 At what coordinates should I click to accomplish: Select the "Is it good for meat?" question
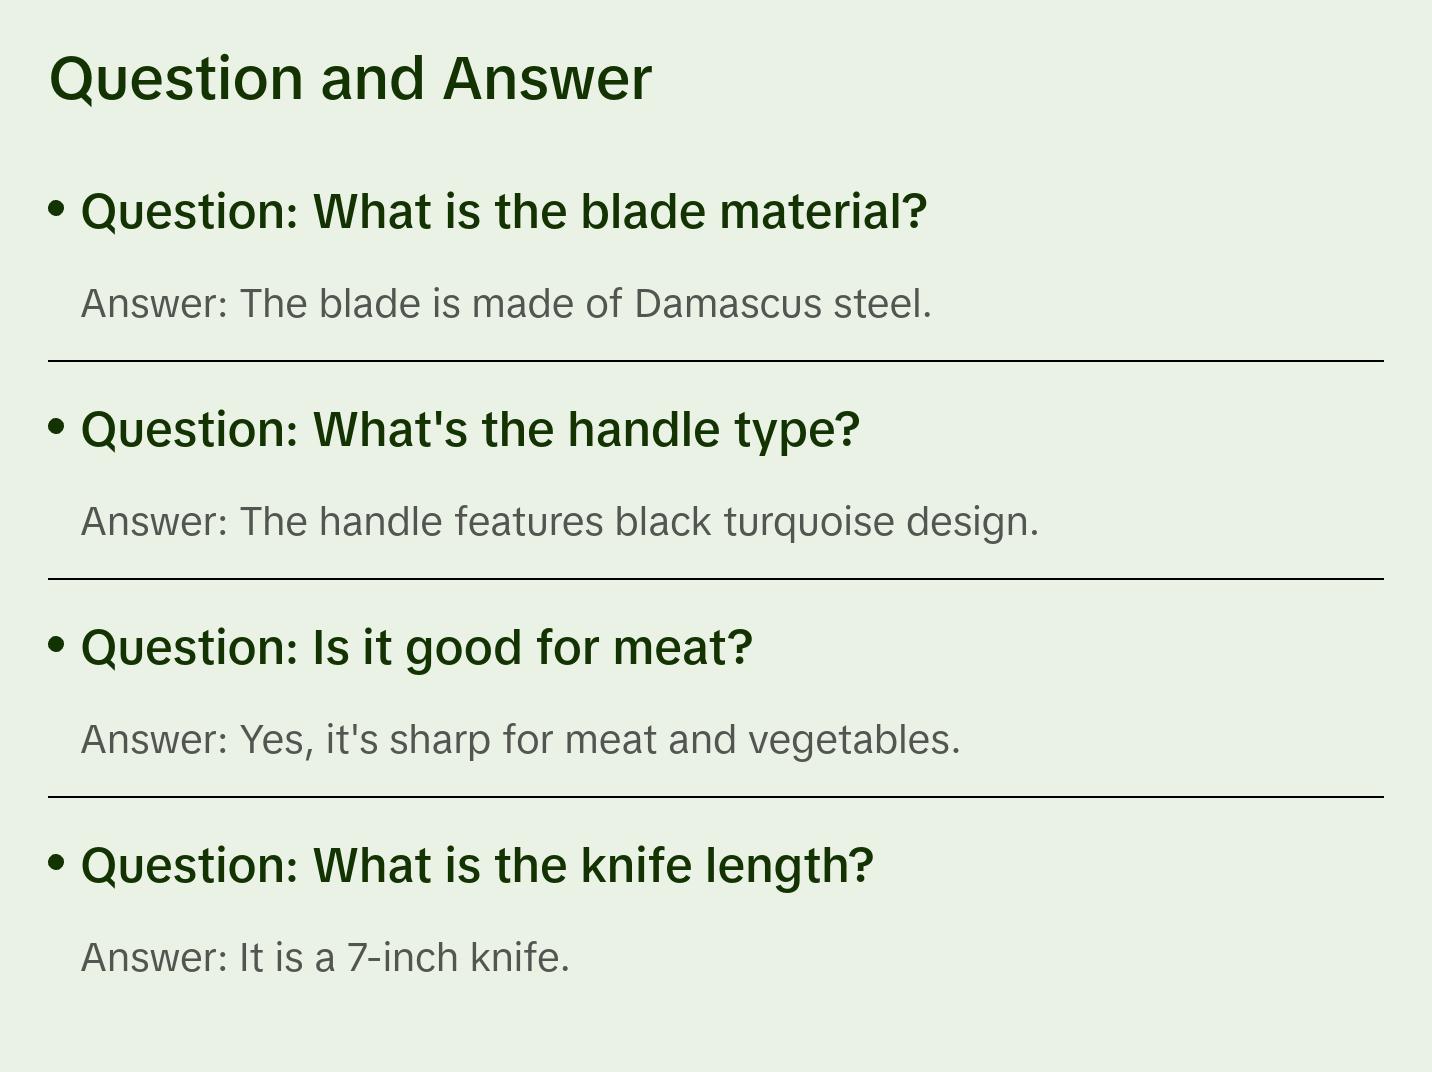click(416, 647)
